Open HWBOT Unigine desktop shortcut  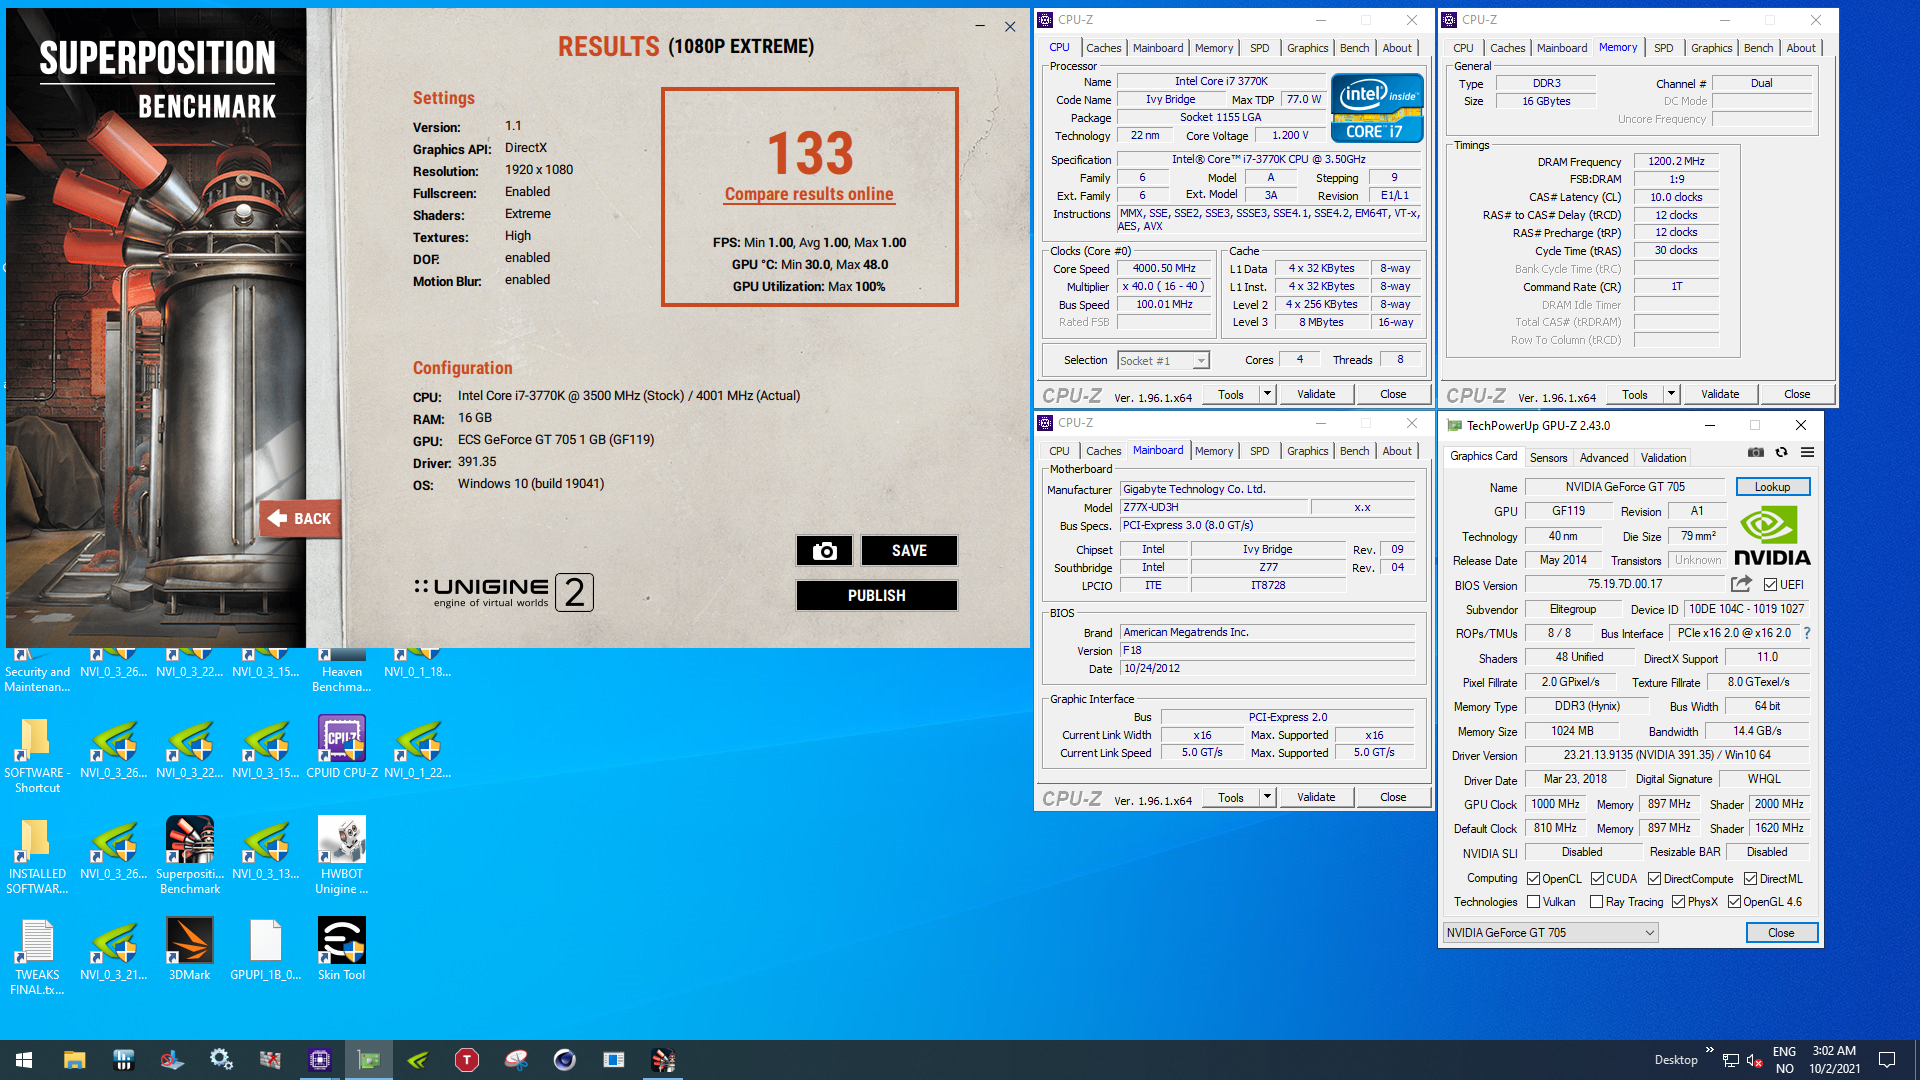click(x=342, y=855)
